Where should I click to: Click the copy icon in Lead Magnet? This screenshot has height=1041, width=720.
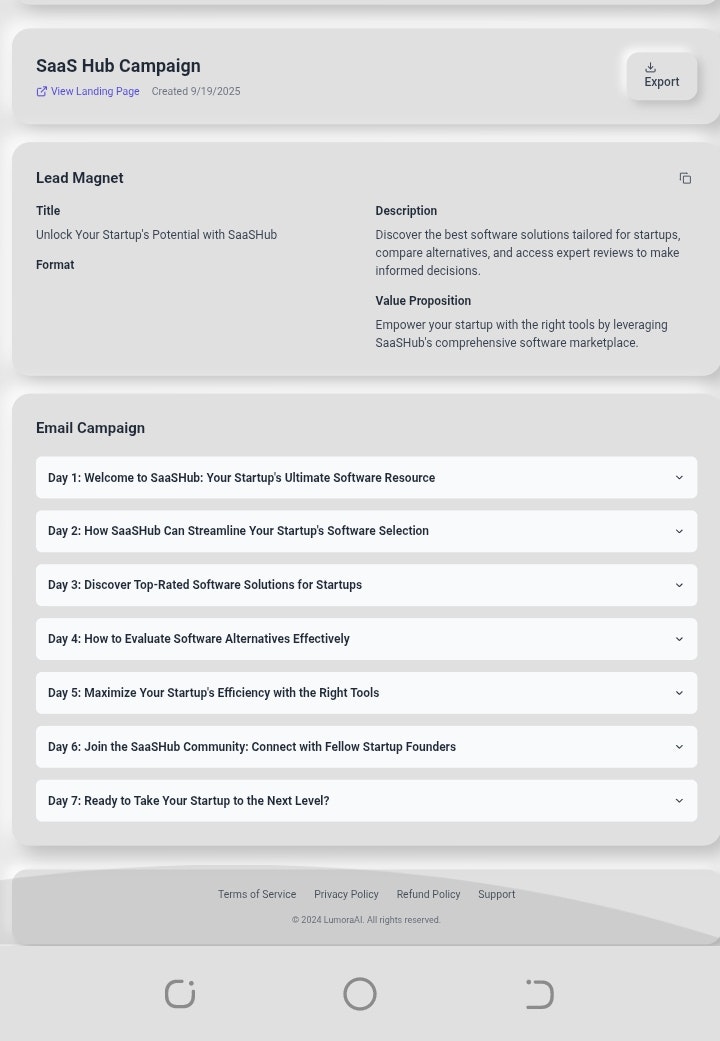coord(685,178)
